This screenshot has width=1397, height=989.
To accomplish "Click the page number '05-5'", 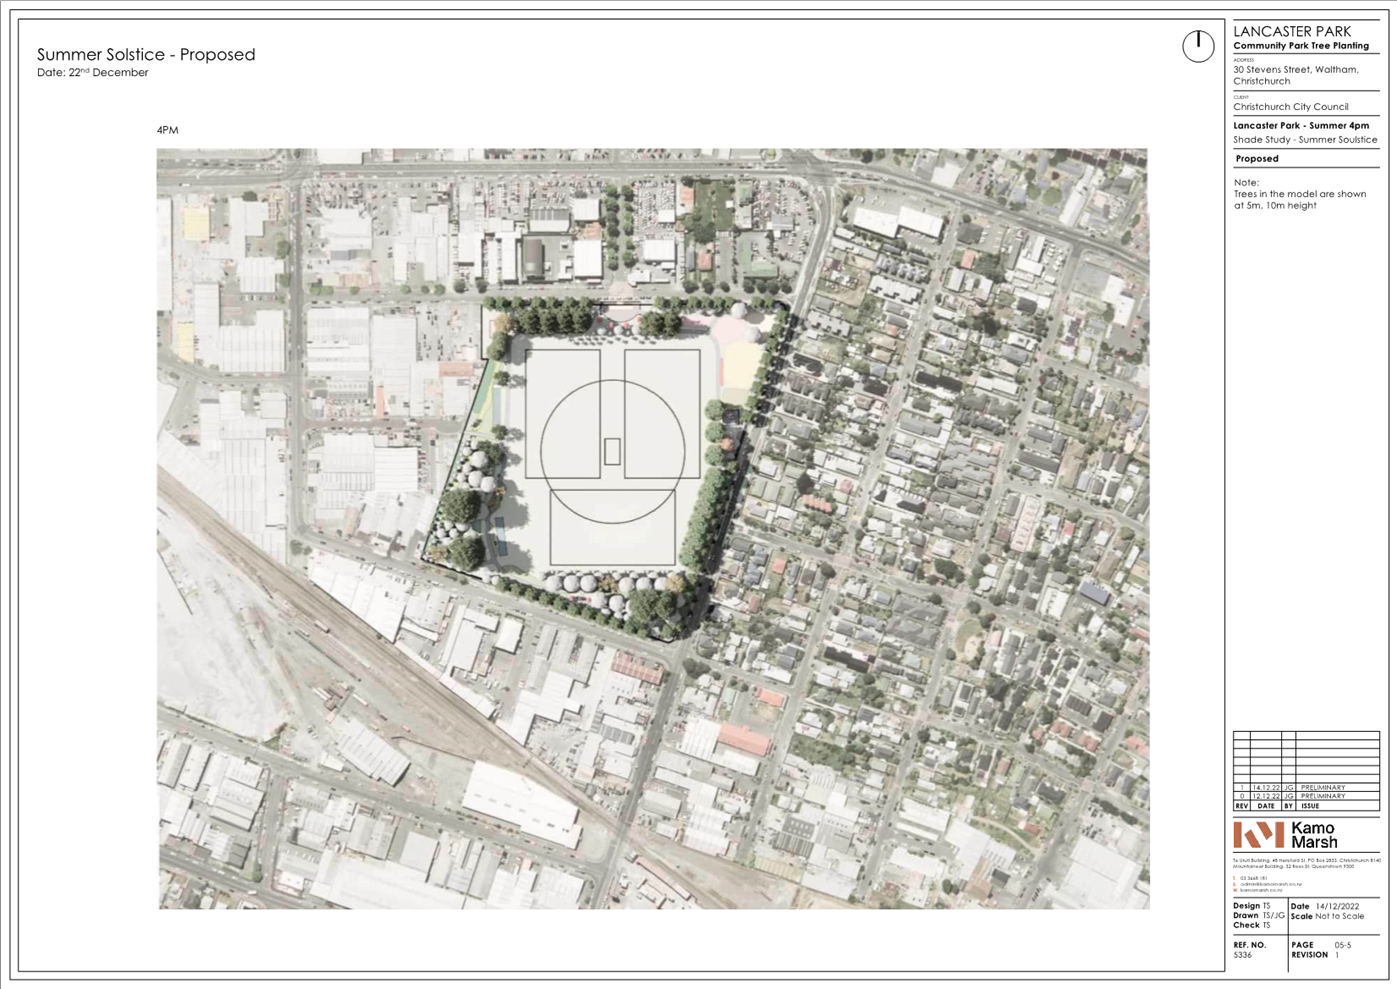I will (x=1342, y=945).
